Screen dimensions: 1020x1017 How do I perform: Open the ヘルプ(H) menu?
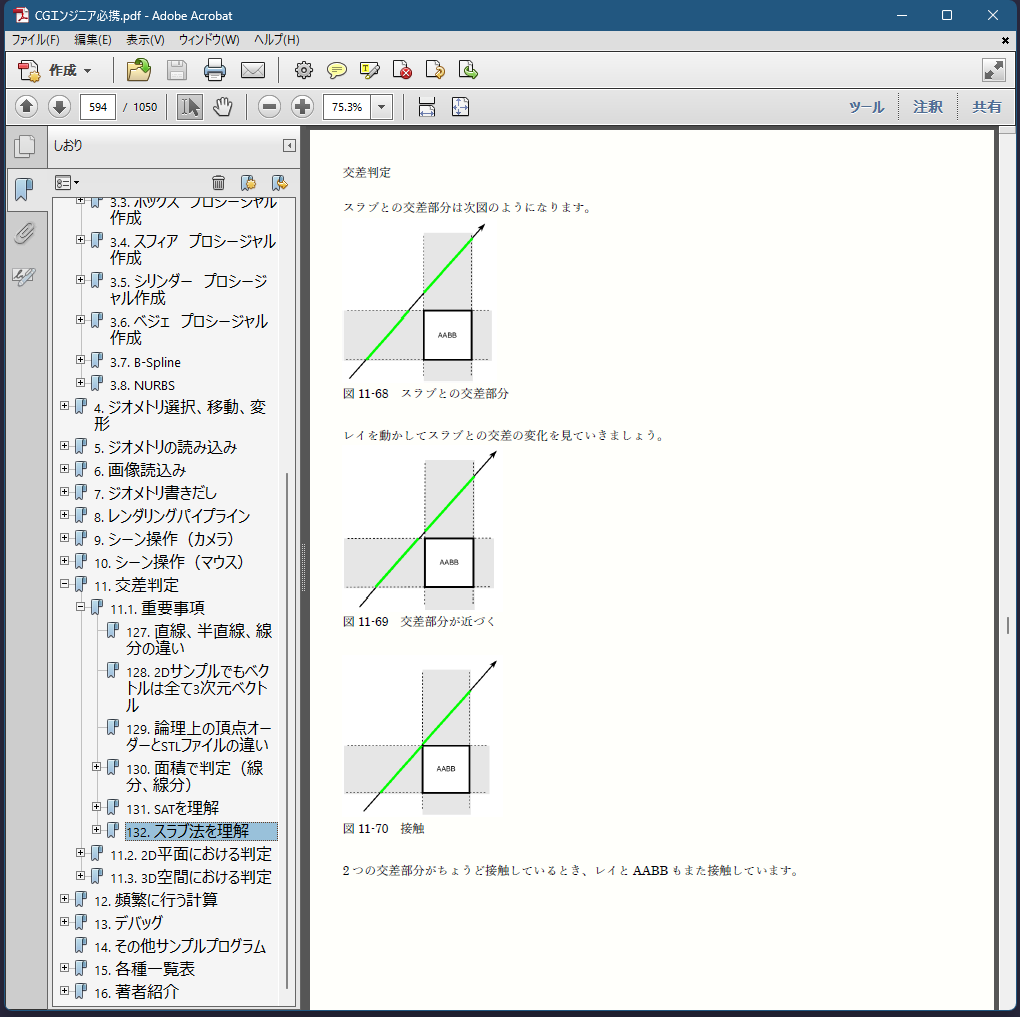point(276,40)
